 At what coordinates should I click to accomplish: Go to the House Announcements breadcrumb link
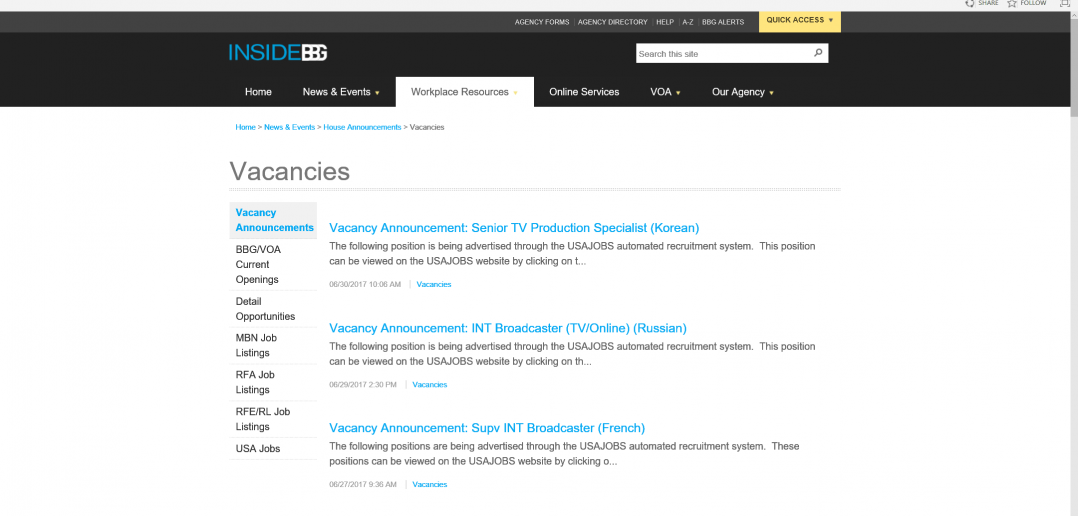point(362,127)
